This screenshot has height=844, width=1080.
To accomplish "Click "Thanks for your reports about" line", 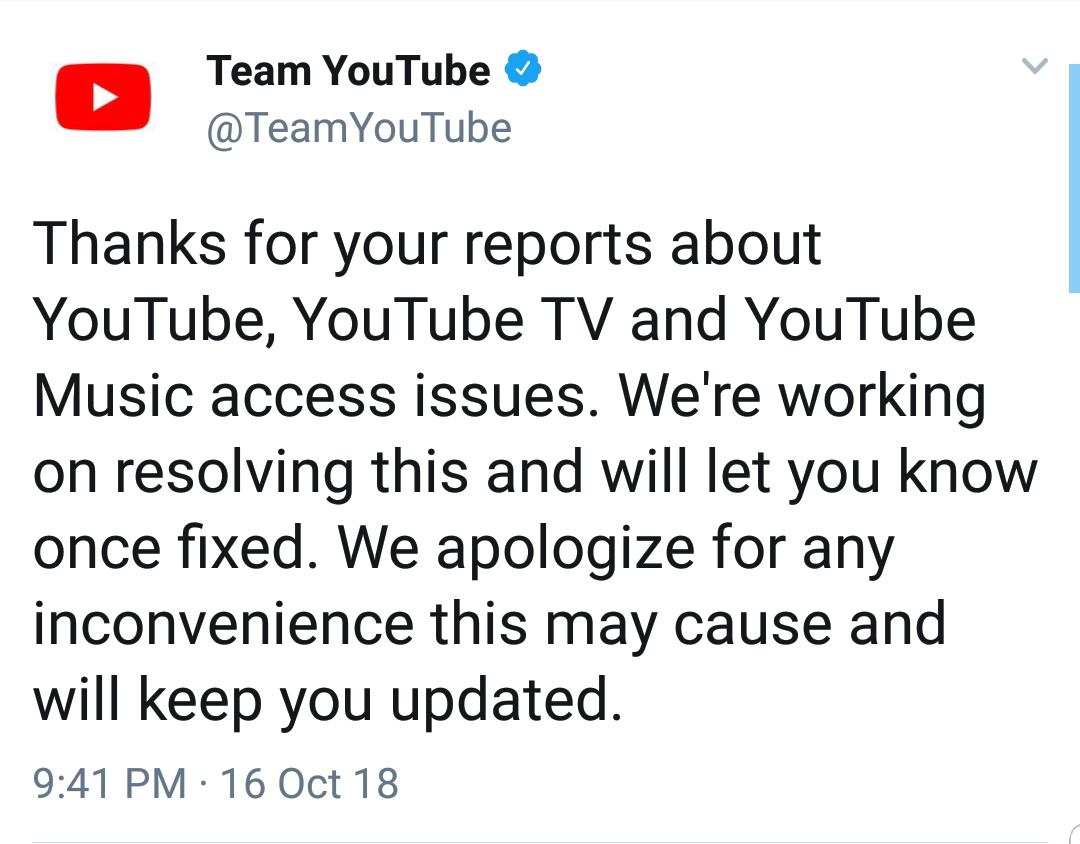I will [428, 245].
